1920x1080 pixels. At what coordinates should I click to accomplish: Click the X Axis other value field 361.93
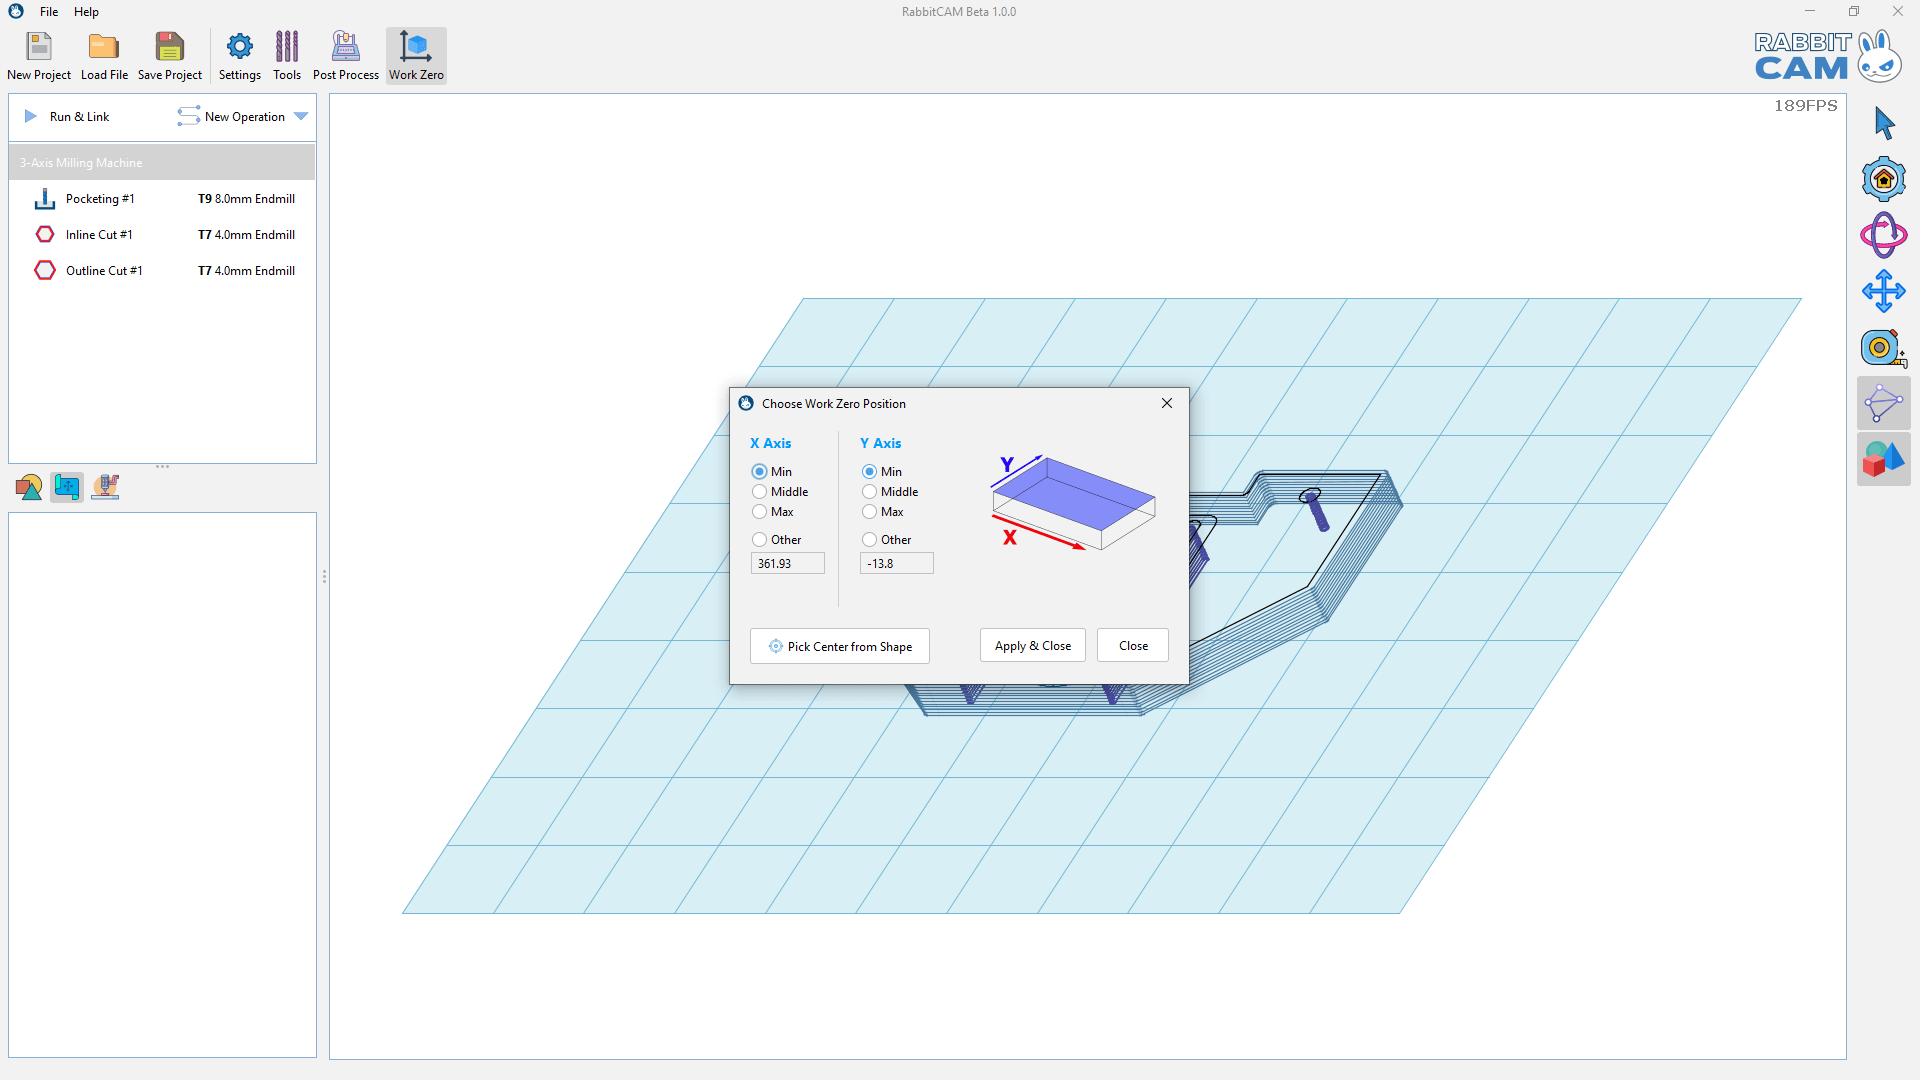(x=788, y=563)
